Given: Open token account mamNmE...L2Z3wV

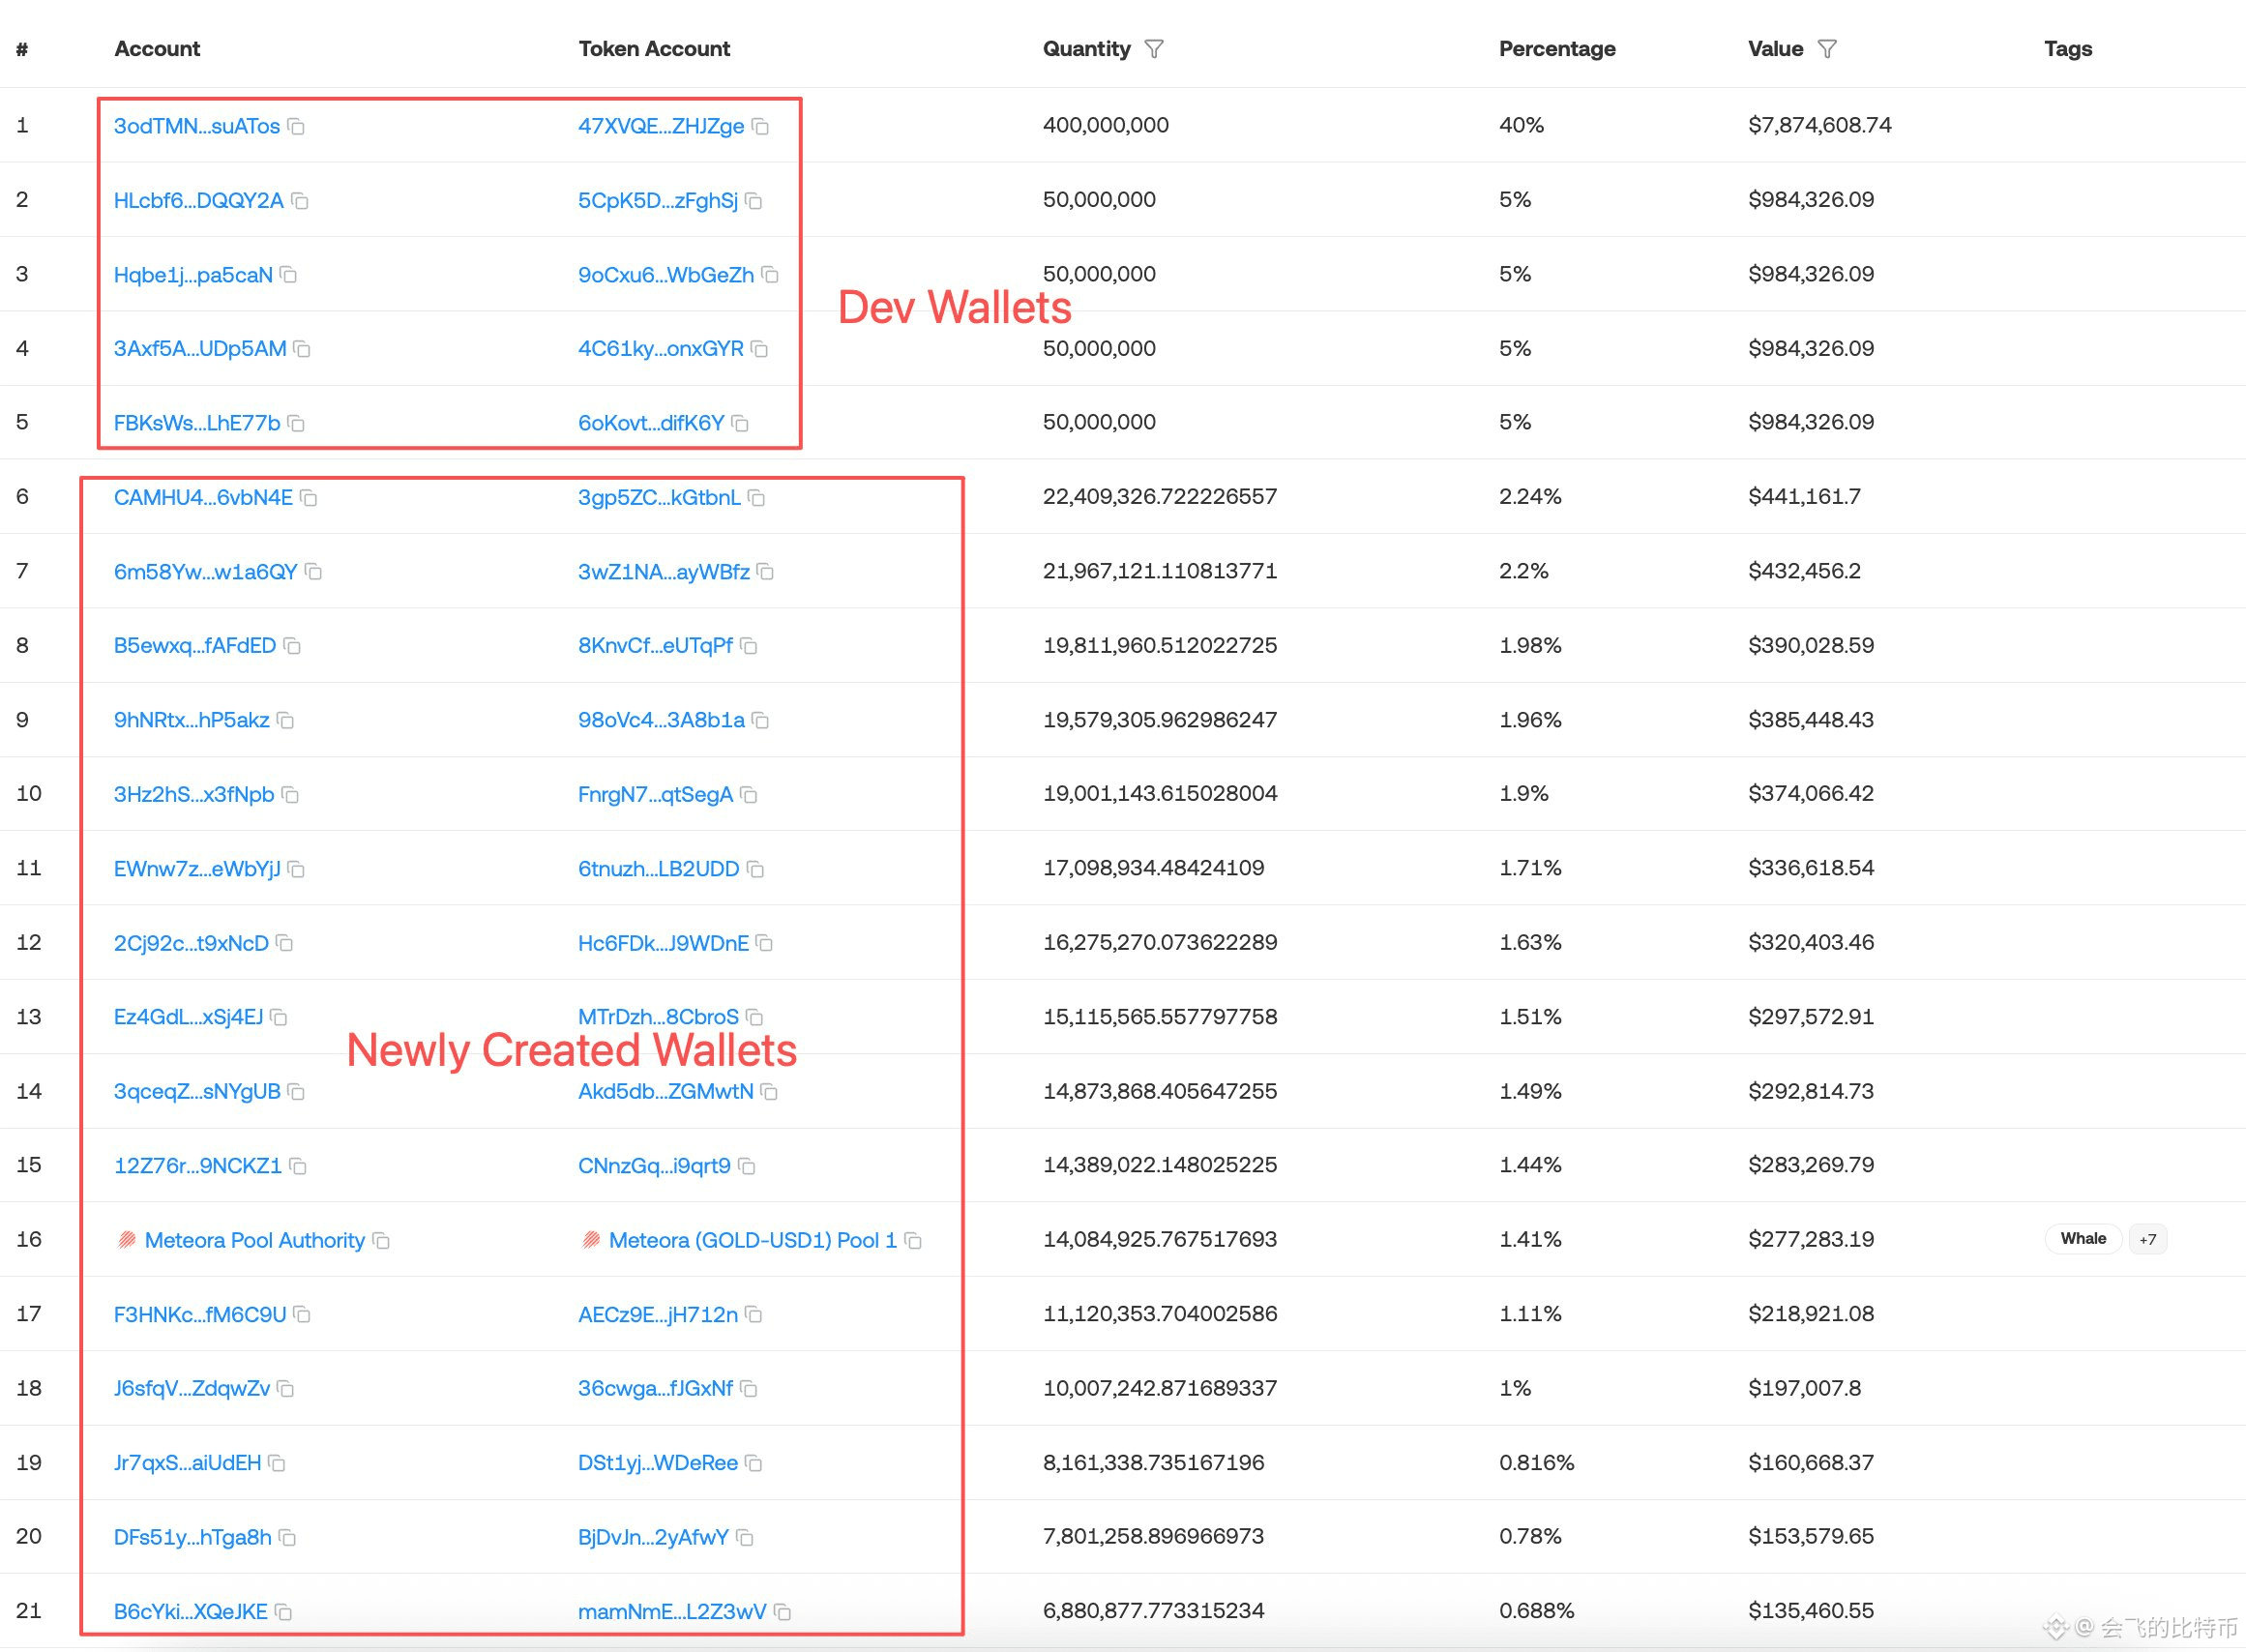Looking at the screenshot, I should [x=672, y=1611].
